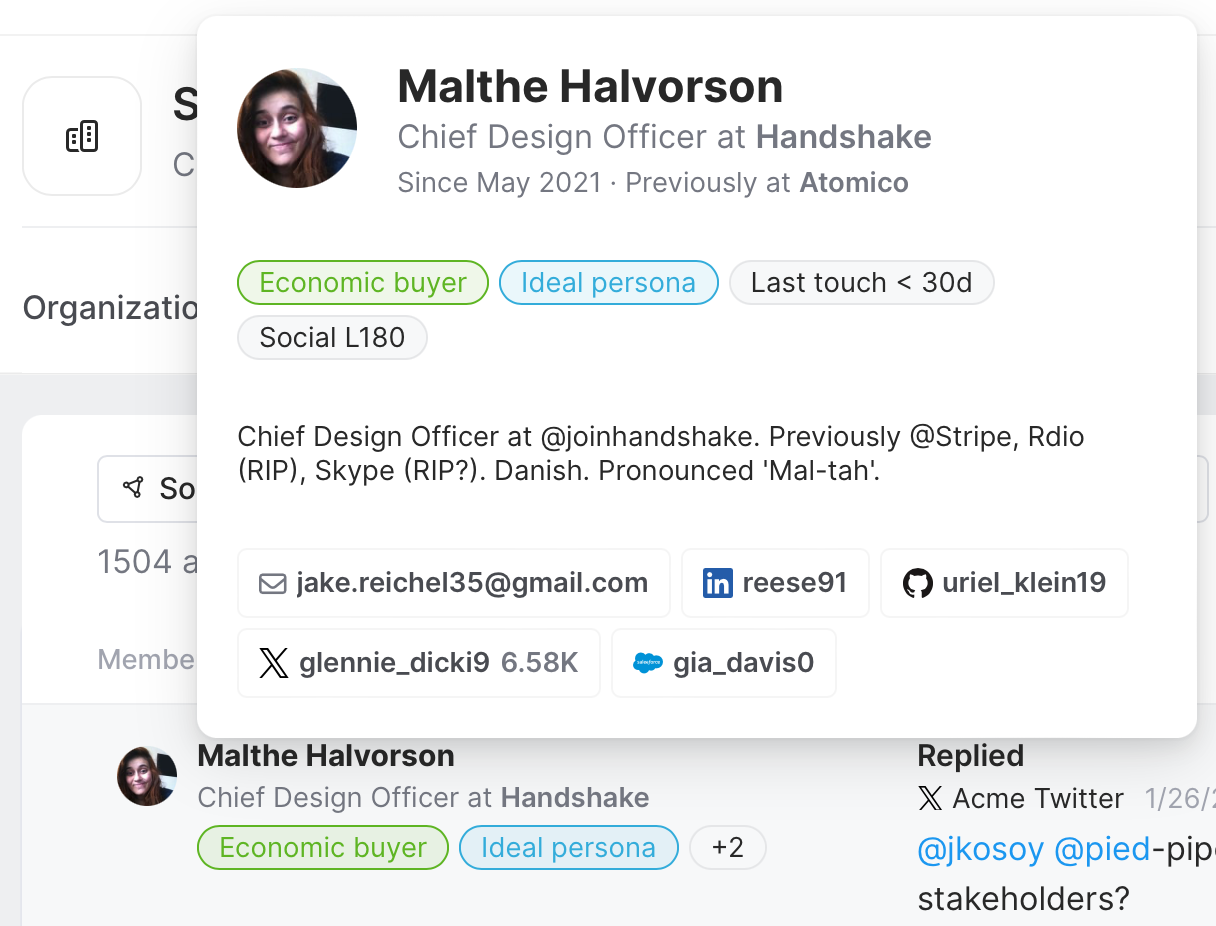The image size is (1216, 926).
Task: Open the Handshake company link in the popup
Action: [843, 137]
